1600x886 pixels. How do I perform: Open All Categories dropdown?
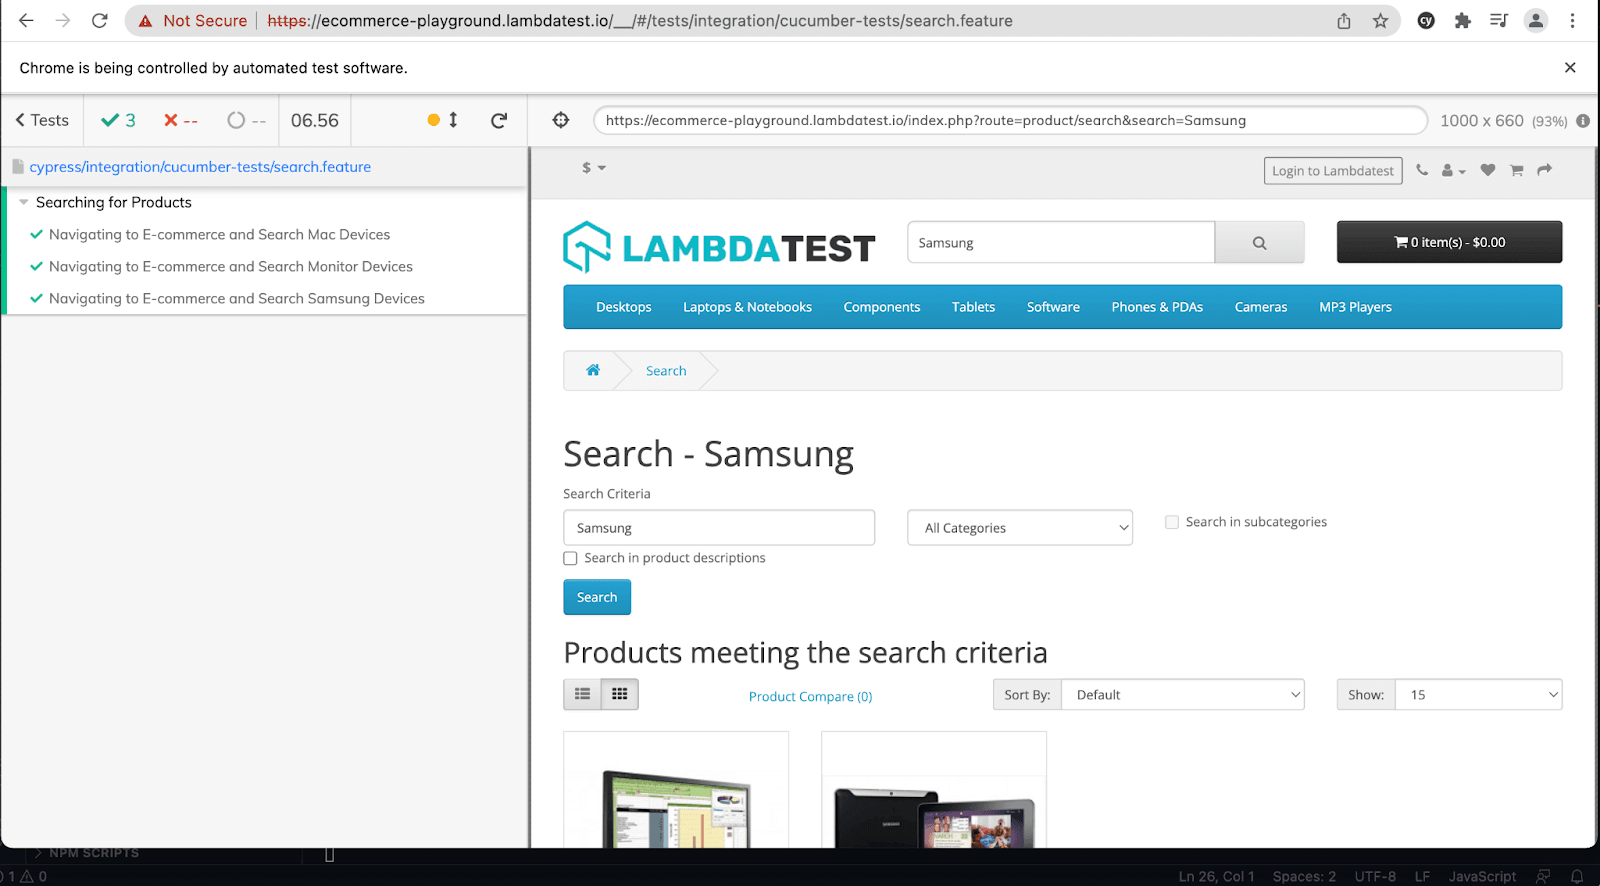click(1020, 528)
